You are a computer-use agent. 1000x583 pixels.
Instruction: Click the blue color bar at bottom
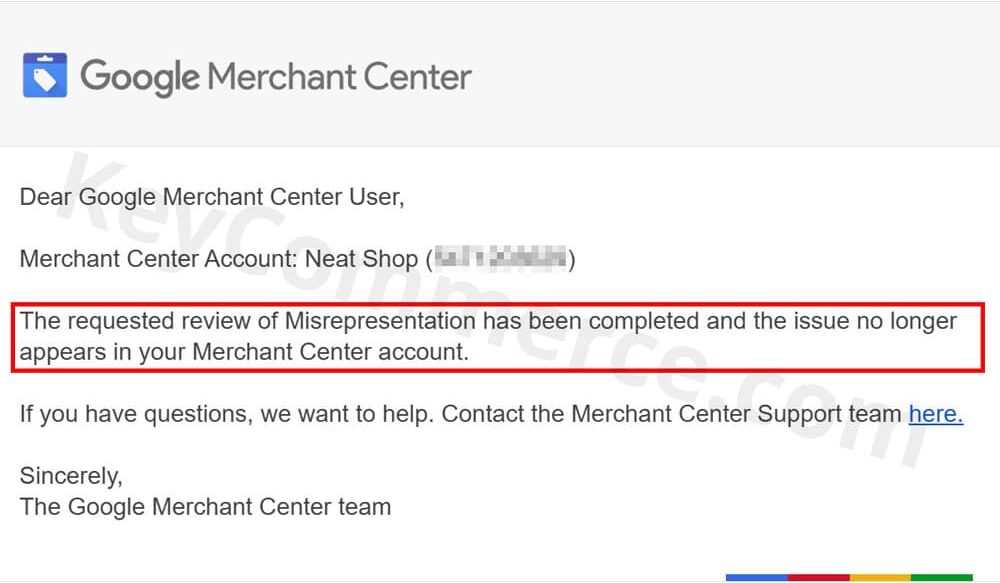(x=756, y=578)
